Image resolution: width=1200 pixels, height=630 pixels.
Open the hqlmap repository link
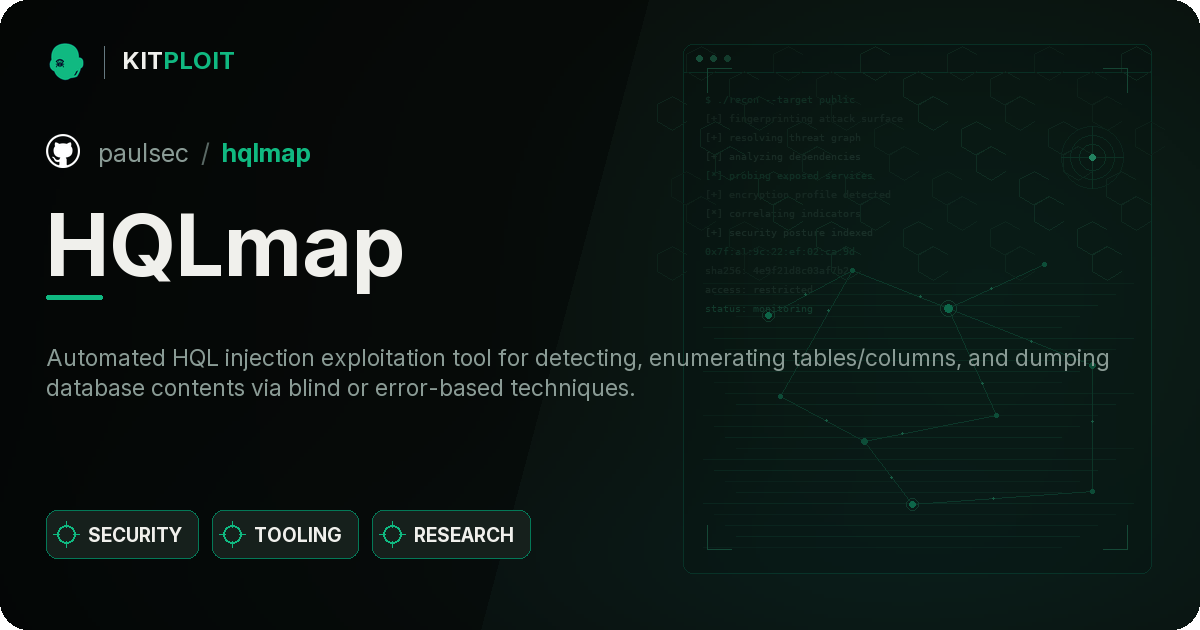pos(266,153)
